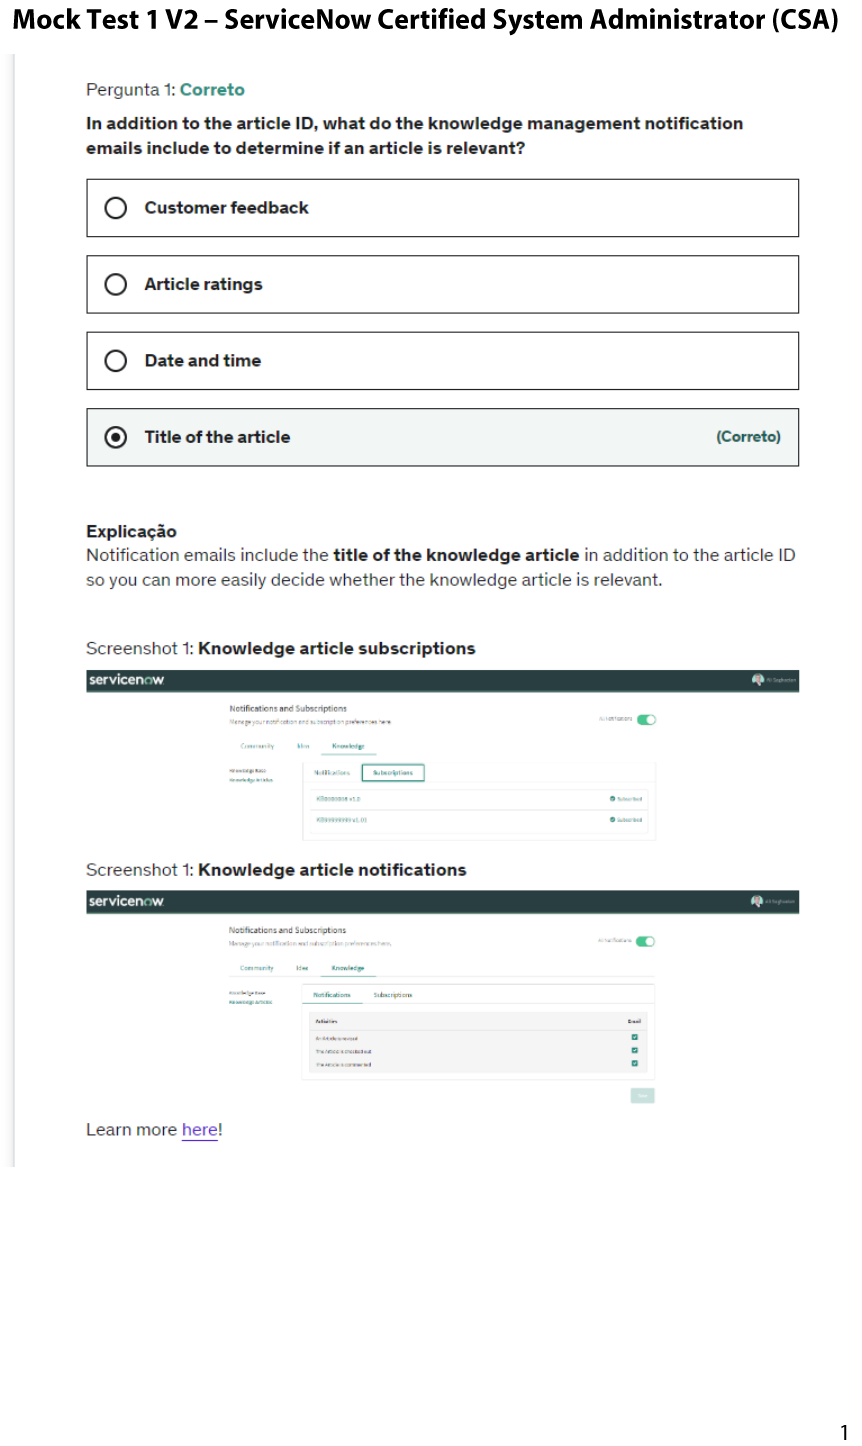
Task: Uncheck Email for "The Article is checked out"
Action: click(x=634, y=1050)
